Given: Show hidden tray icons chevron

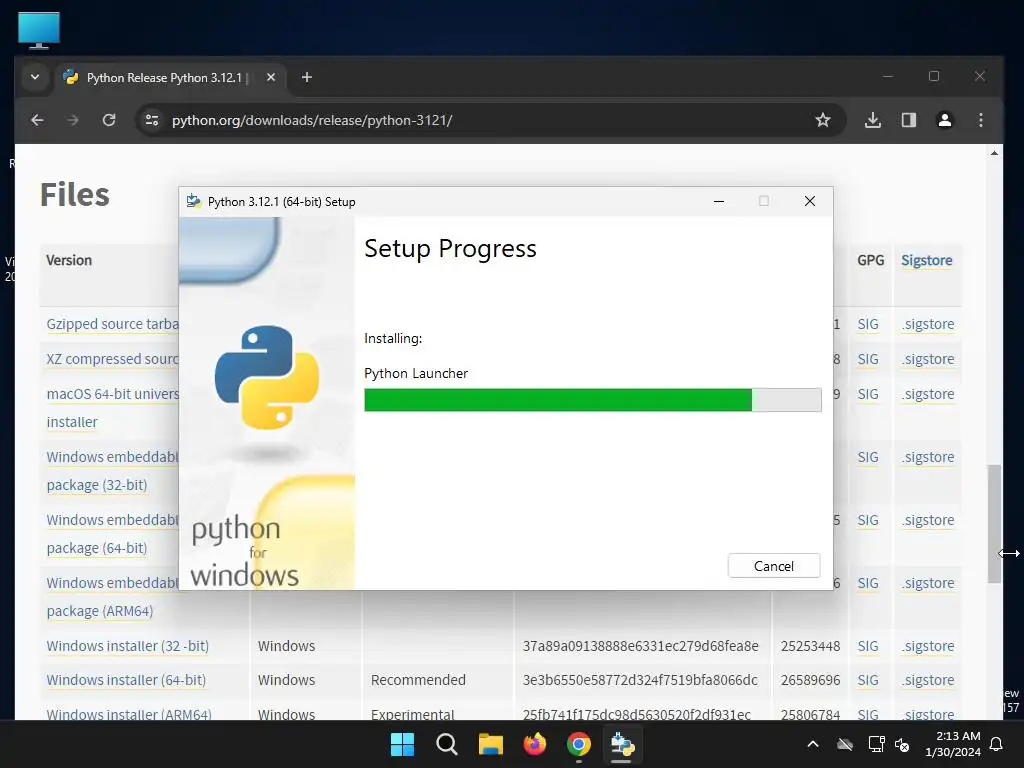Looking at the screenshot, I should click(813, 744).
